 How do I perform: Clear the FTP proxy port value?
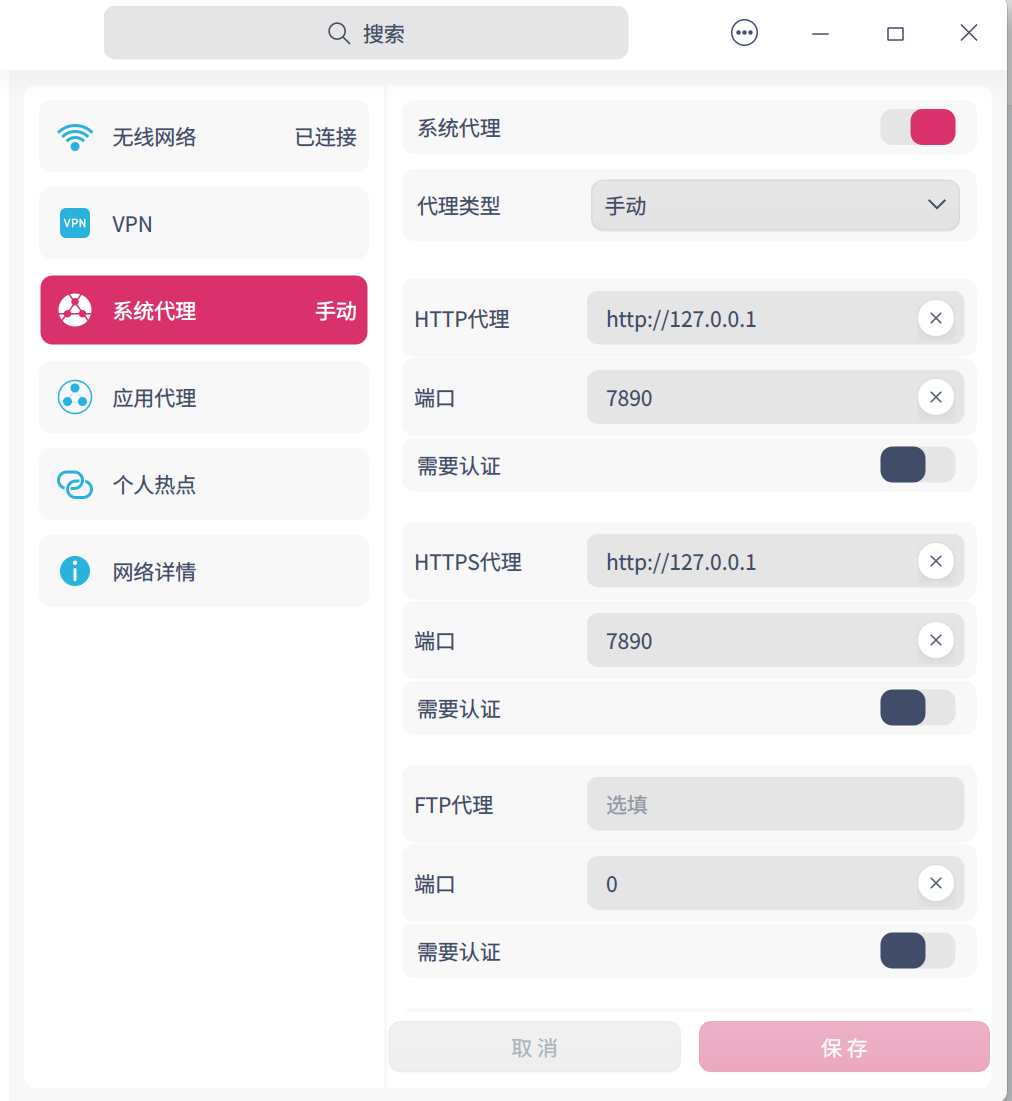click(935, 883)
